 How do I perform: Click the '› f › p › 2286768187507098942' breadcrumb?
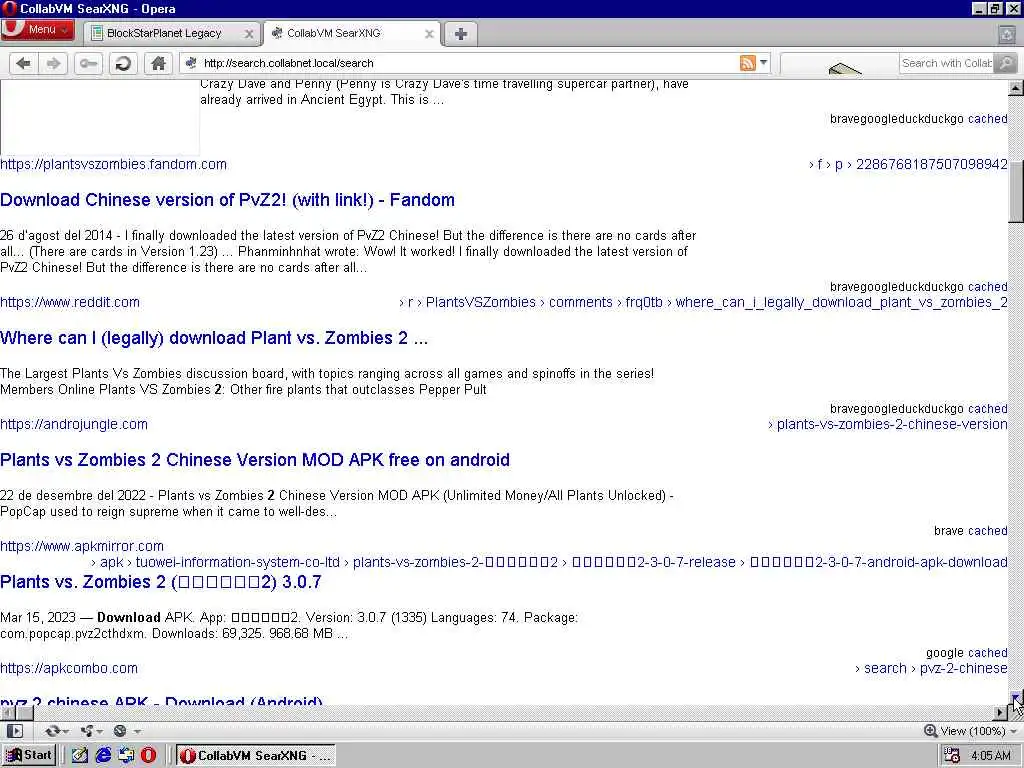[908, 165]
